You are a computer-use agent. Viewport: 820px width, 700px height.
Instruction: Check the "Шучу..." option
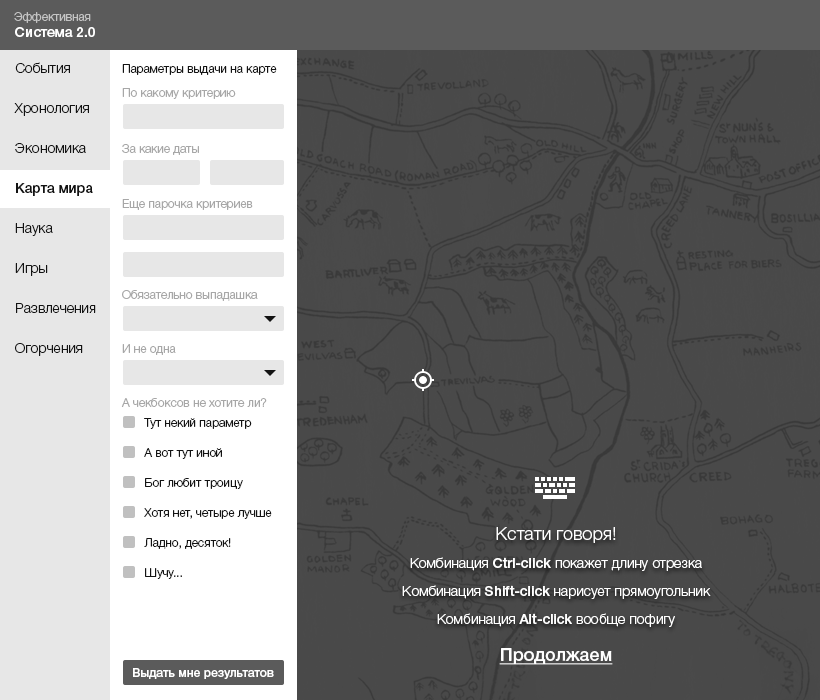(x=128, y=572)
